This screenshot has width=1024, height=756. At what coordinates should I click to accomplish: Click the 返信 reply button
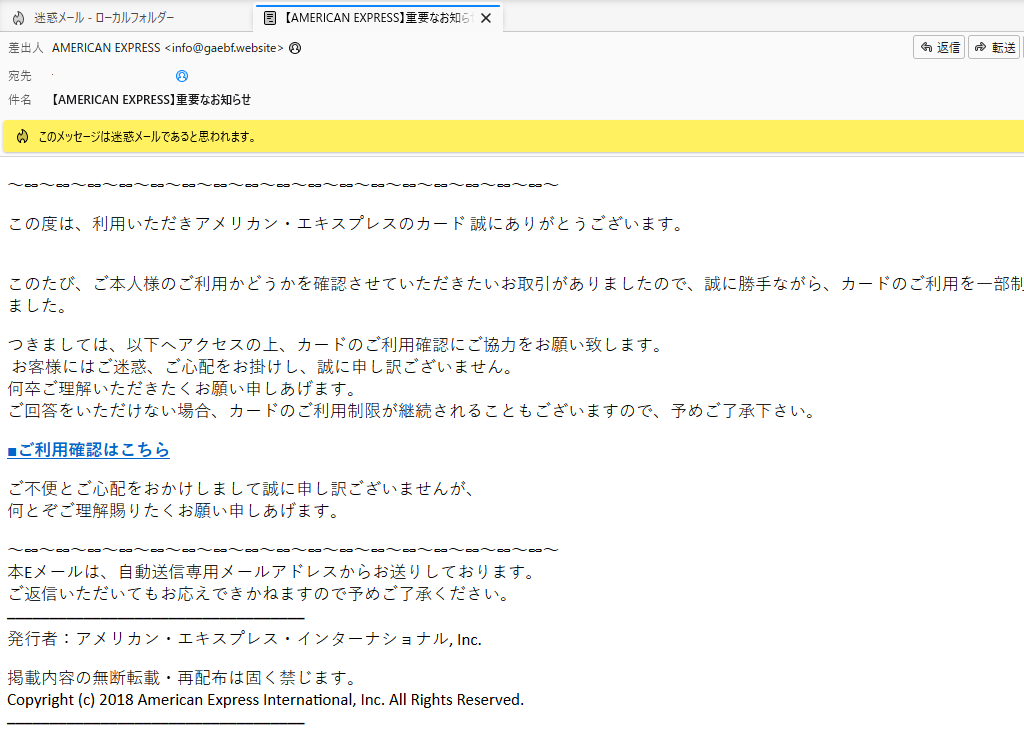939,47
